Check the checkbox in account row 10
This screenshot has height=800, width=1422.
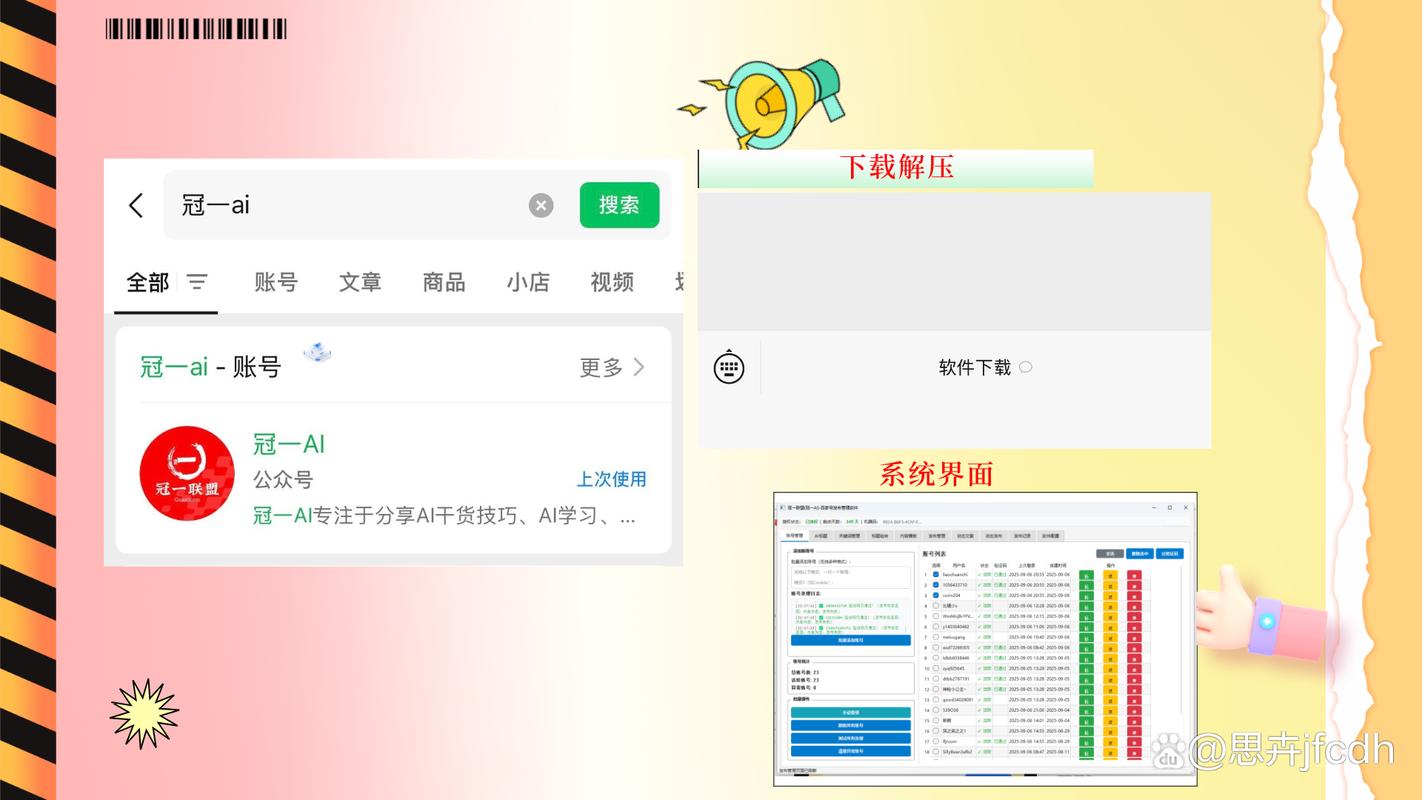point(936,668)
